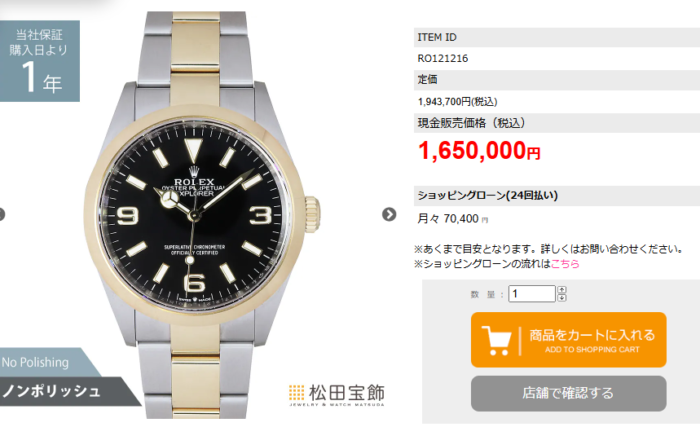Click the 現金販売価格（税込） header row
The image size is (700, 427).
pos(557,123)
